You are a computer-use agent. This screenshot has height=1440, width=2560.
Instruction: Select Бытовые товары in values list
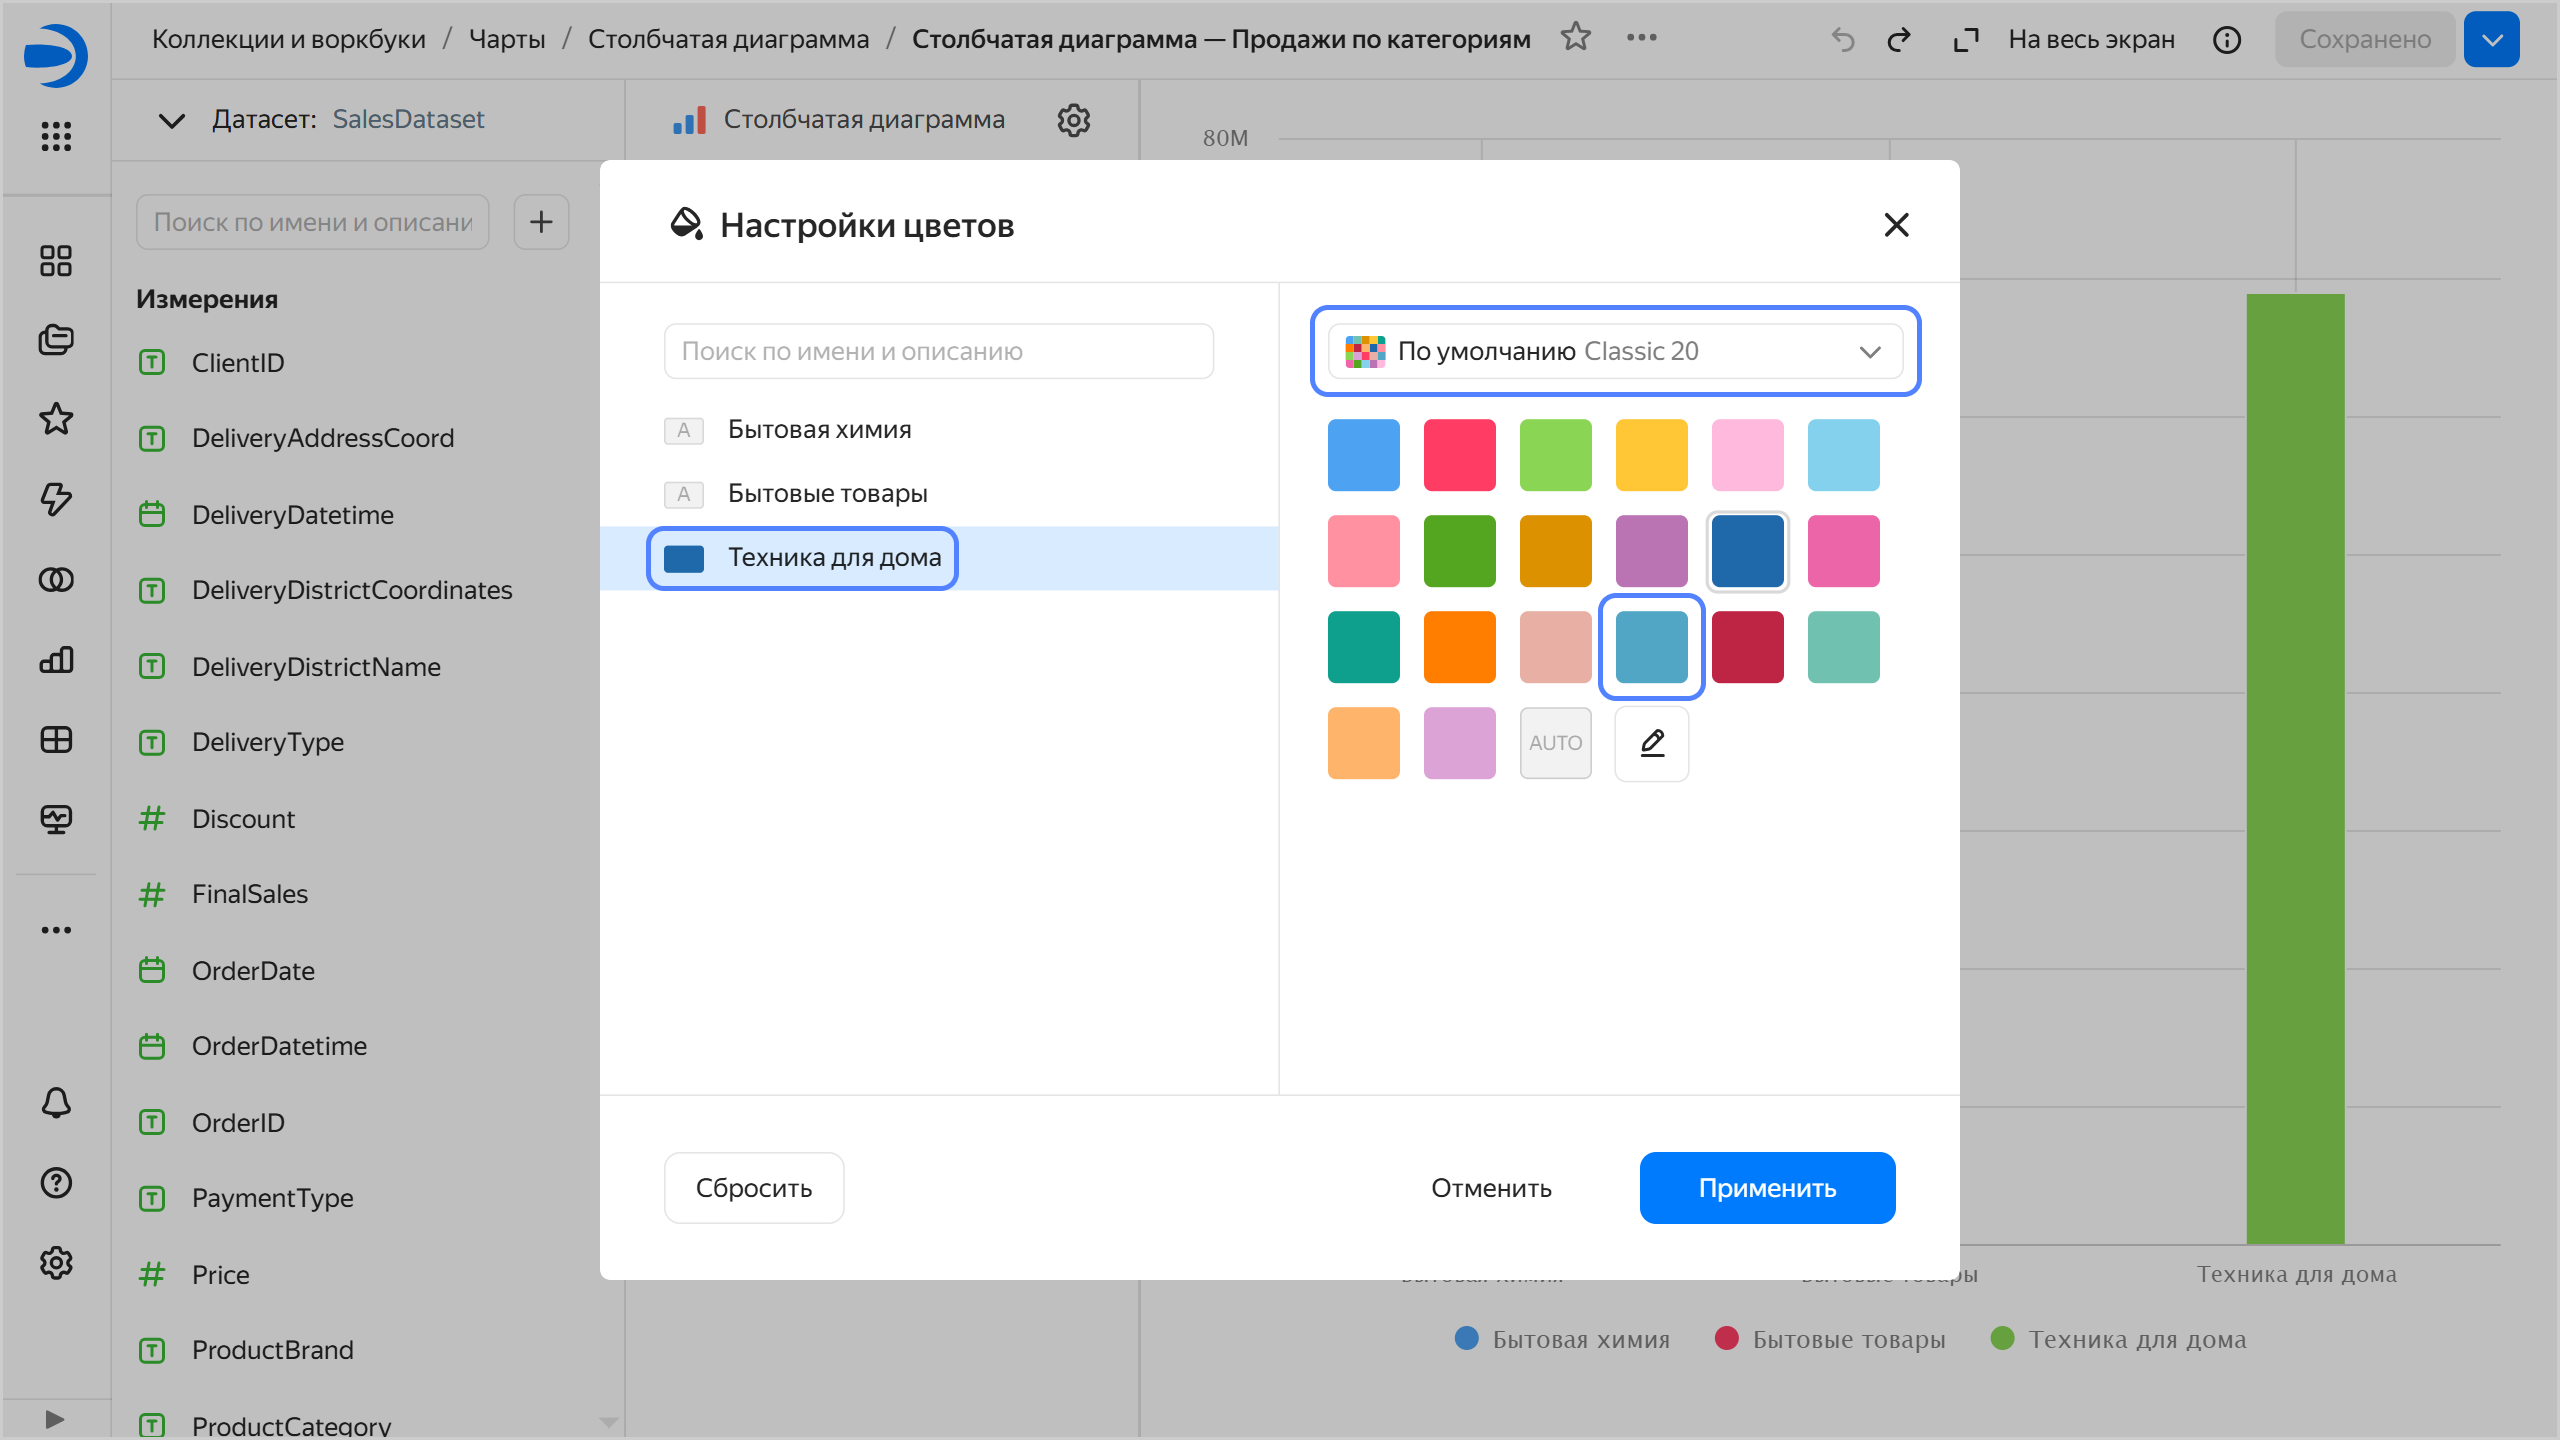click(827, 494)
